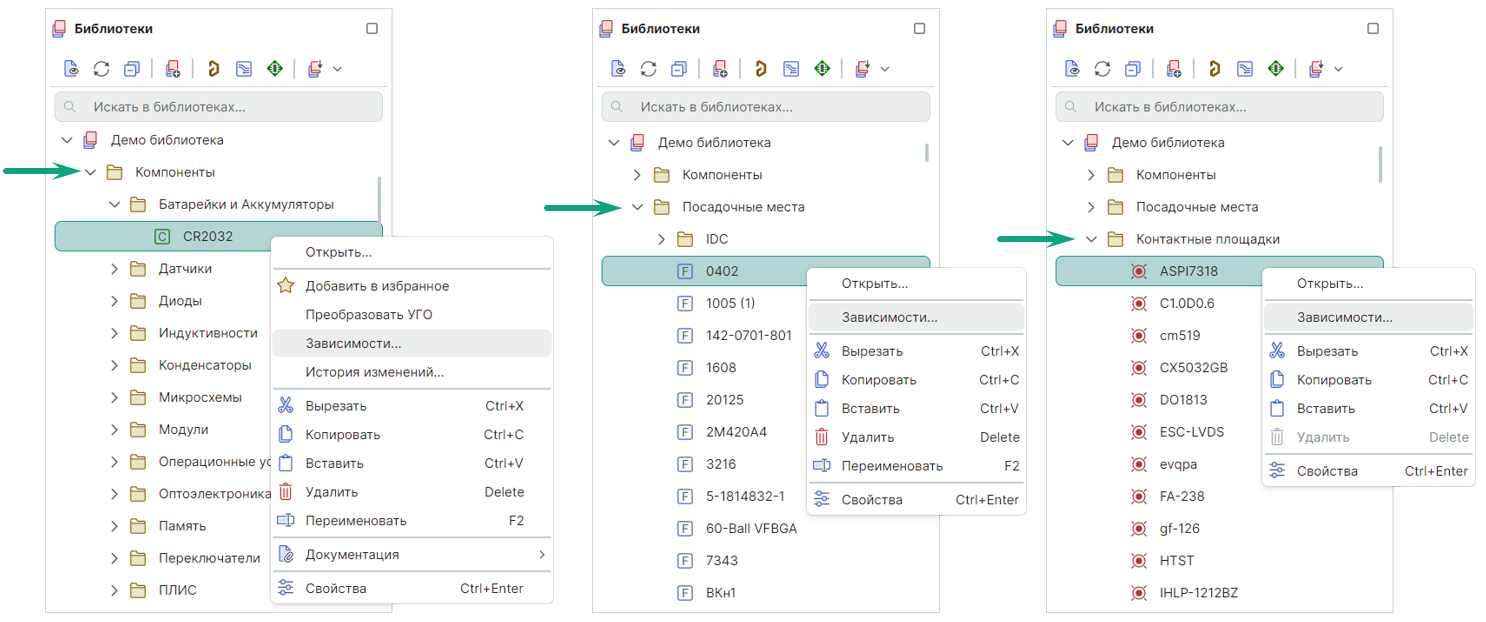Toggle the square box in middle panel header
1486x622 pixels.
pyautogui.click(x=920, y=29)
